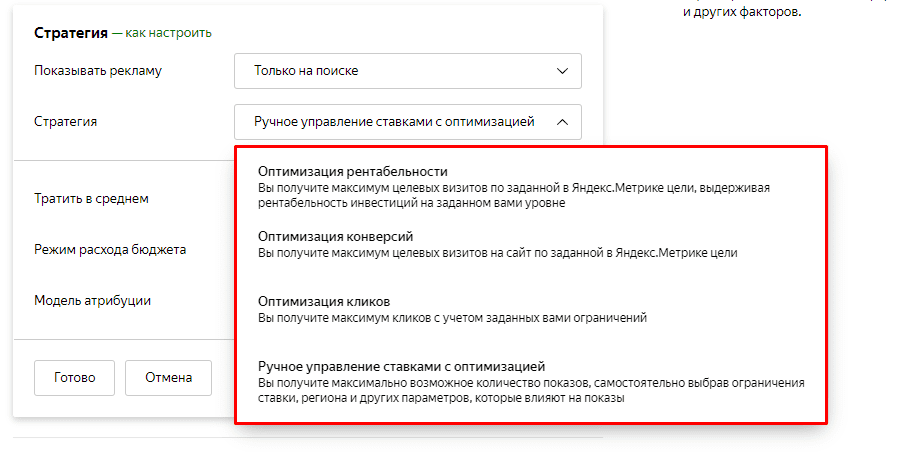Click the 'Режим расхода бюджета' label
The height and width of the screenshot is (457, 919).
(110, 250)
